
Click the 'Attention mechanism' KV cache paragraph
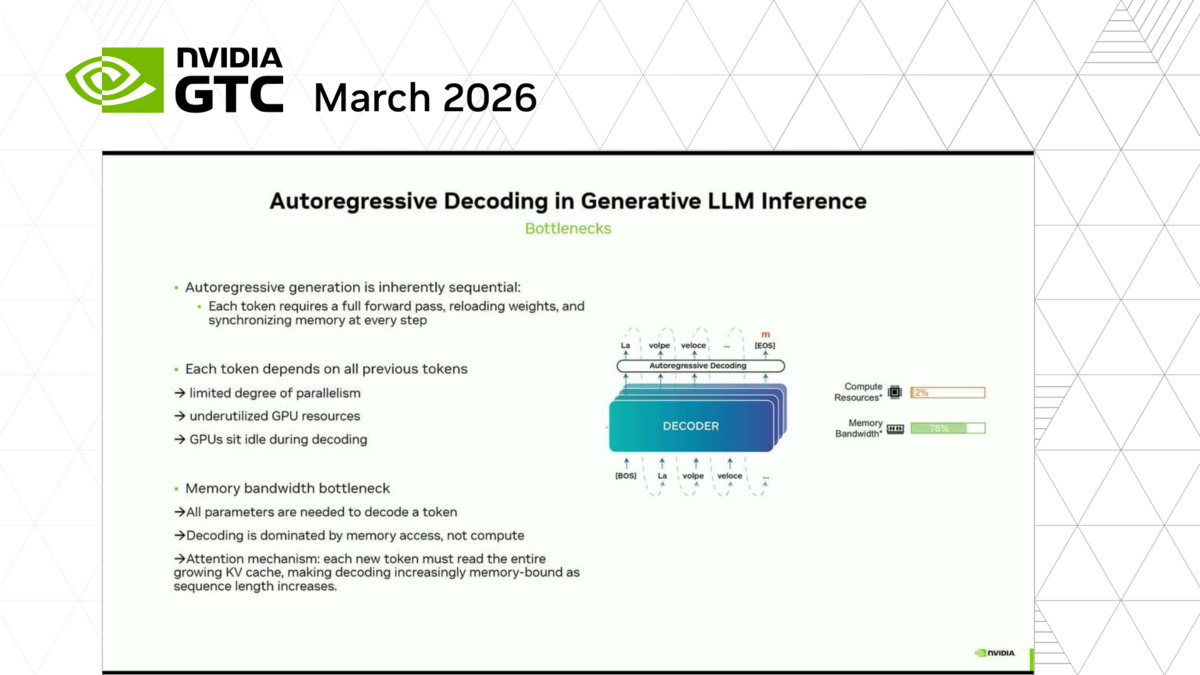coord(376,572)
